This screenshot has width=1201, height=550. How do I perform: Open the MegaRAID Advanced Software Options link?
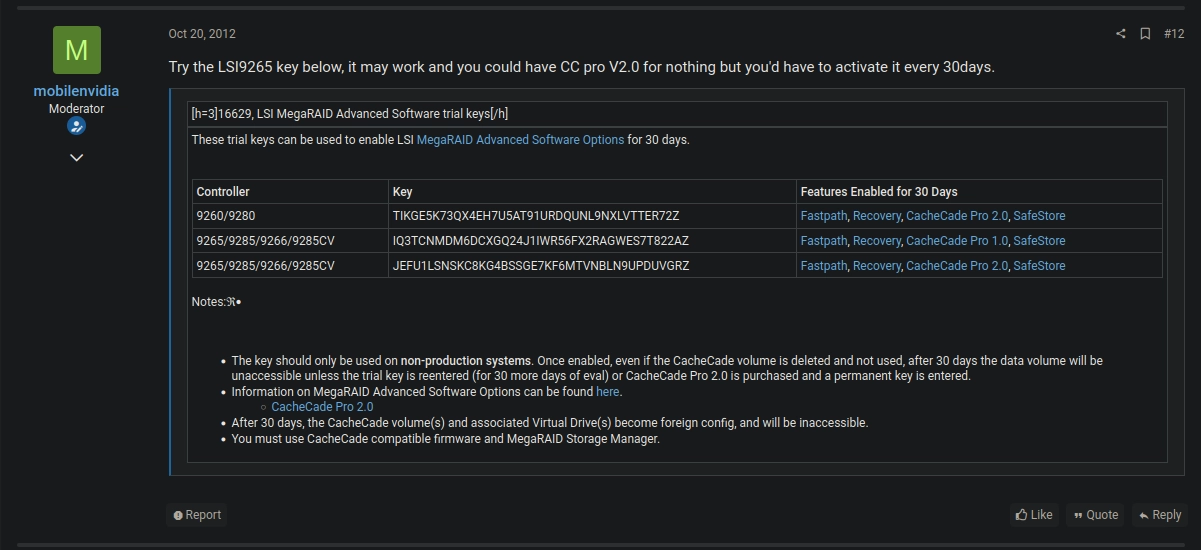(520, 140)
